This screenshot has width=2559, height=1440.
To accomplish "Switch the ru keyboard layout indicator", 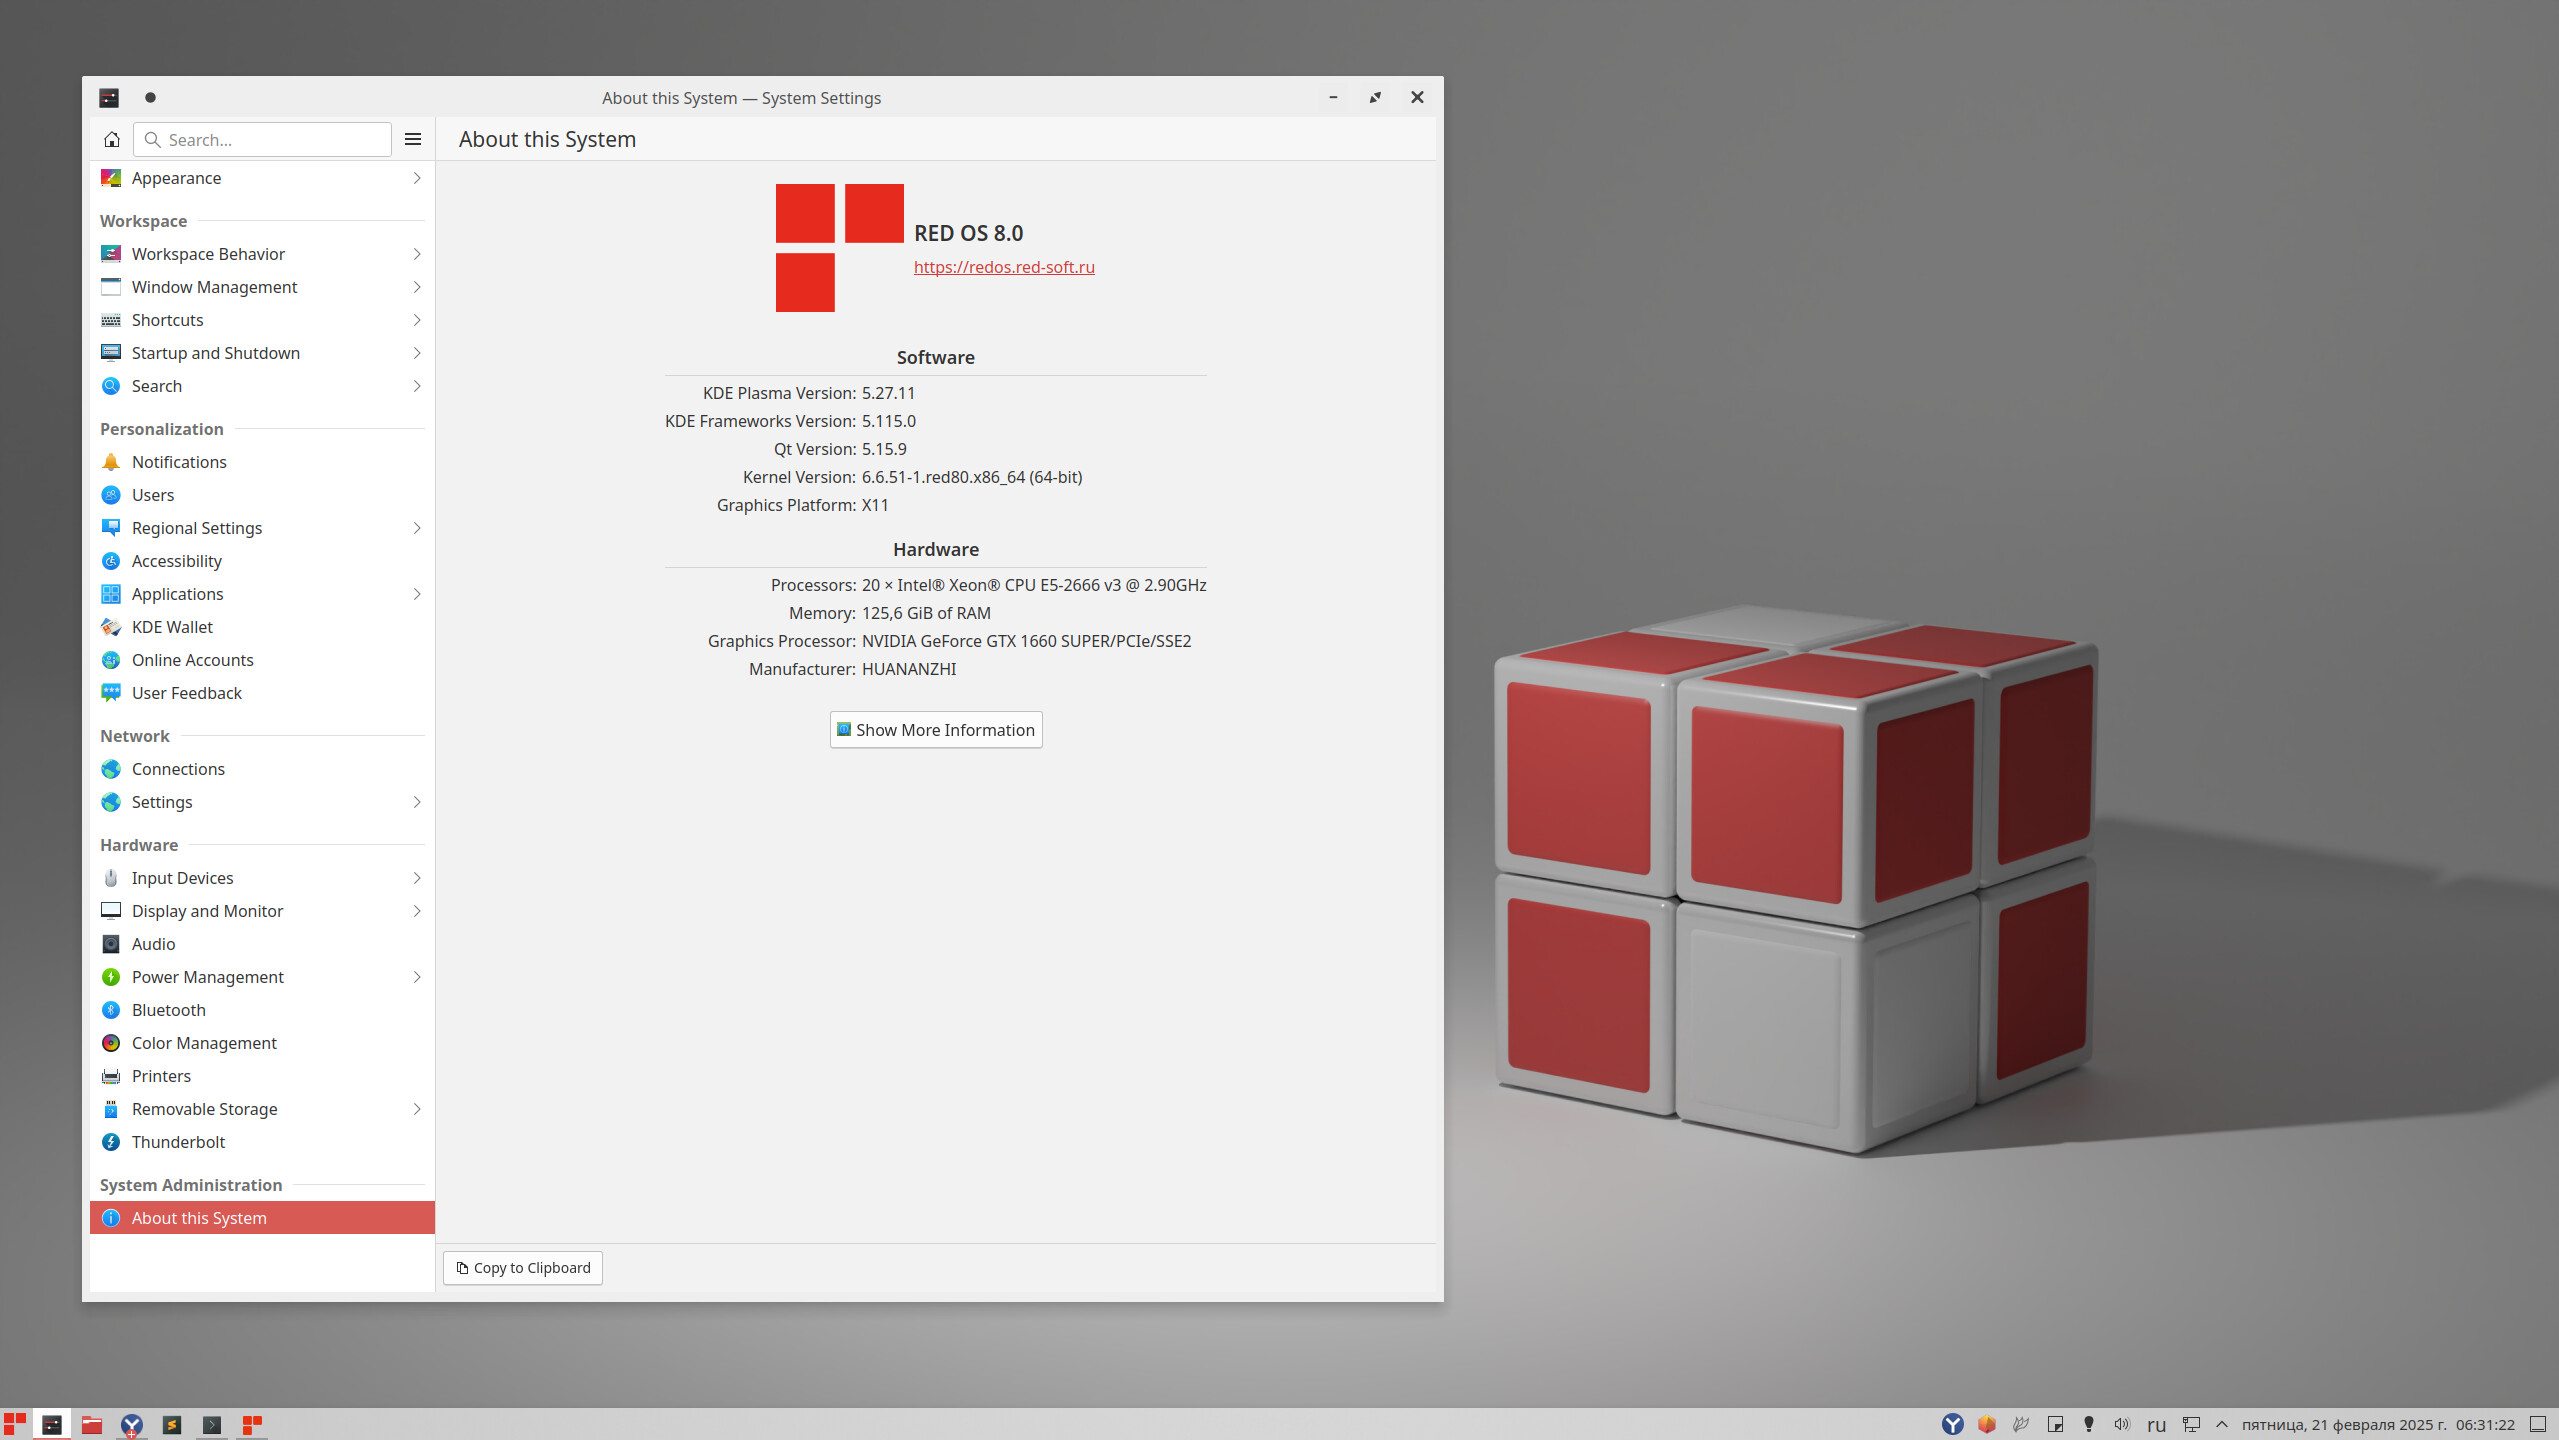I will pos(2156,1424).
